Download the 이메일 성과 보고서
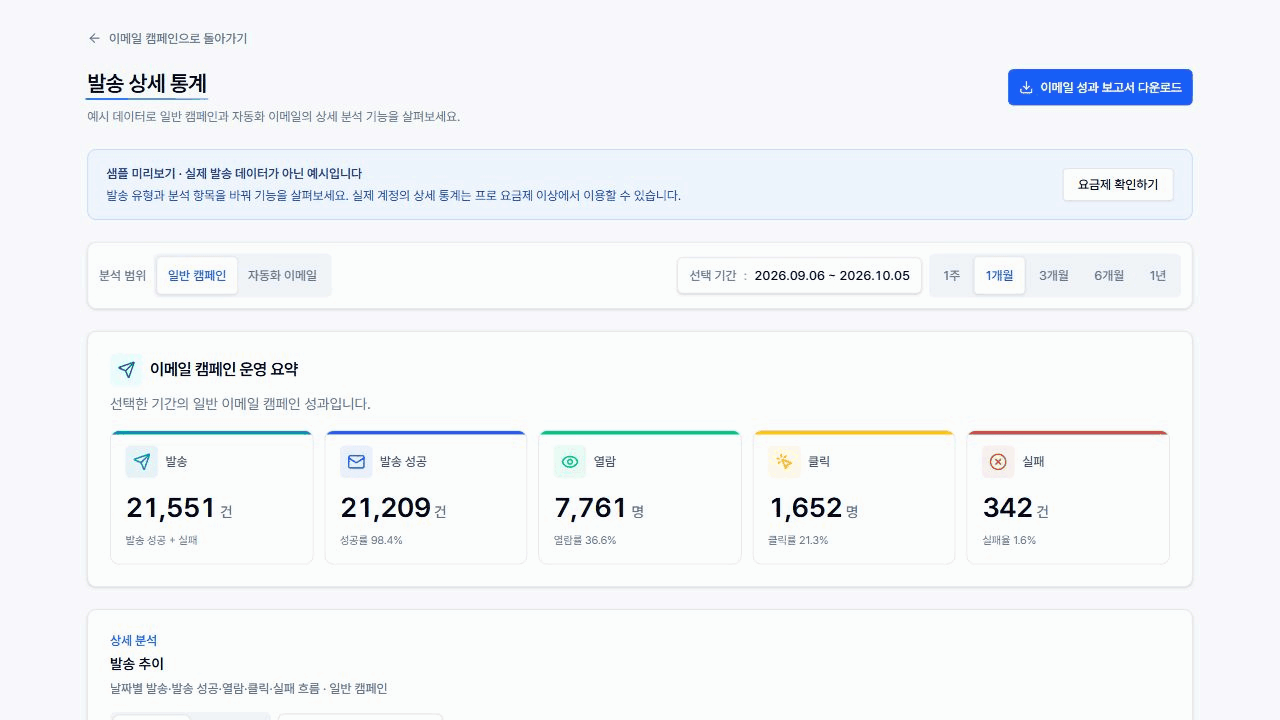The image size is (1280, 720). [1100, 88]
